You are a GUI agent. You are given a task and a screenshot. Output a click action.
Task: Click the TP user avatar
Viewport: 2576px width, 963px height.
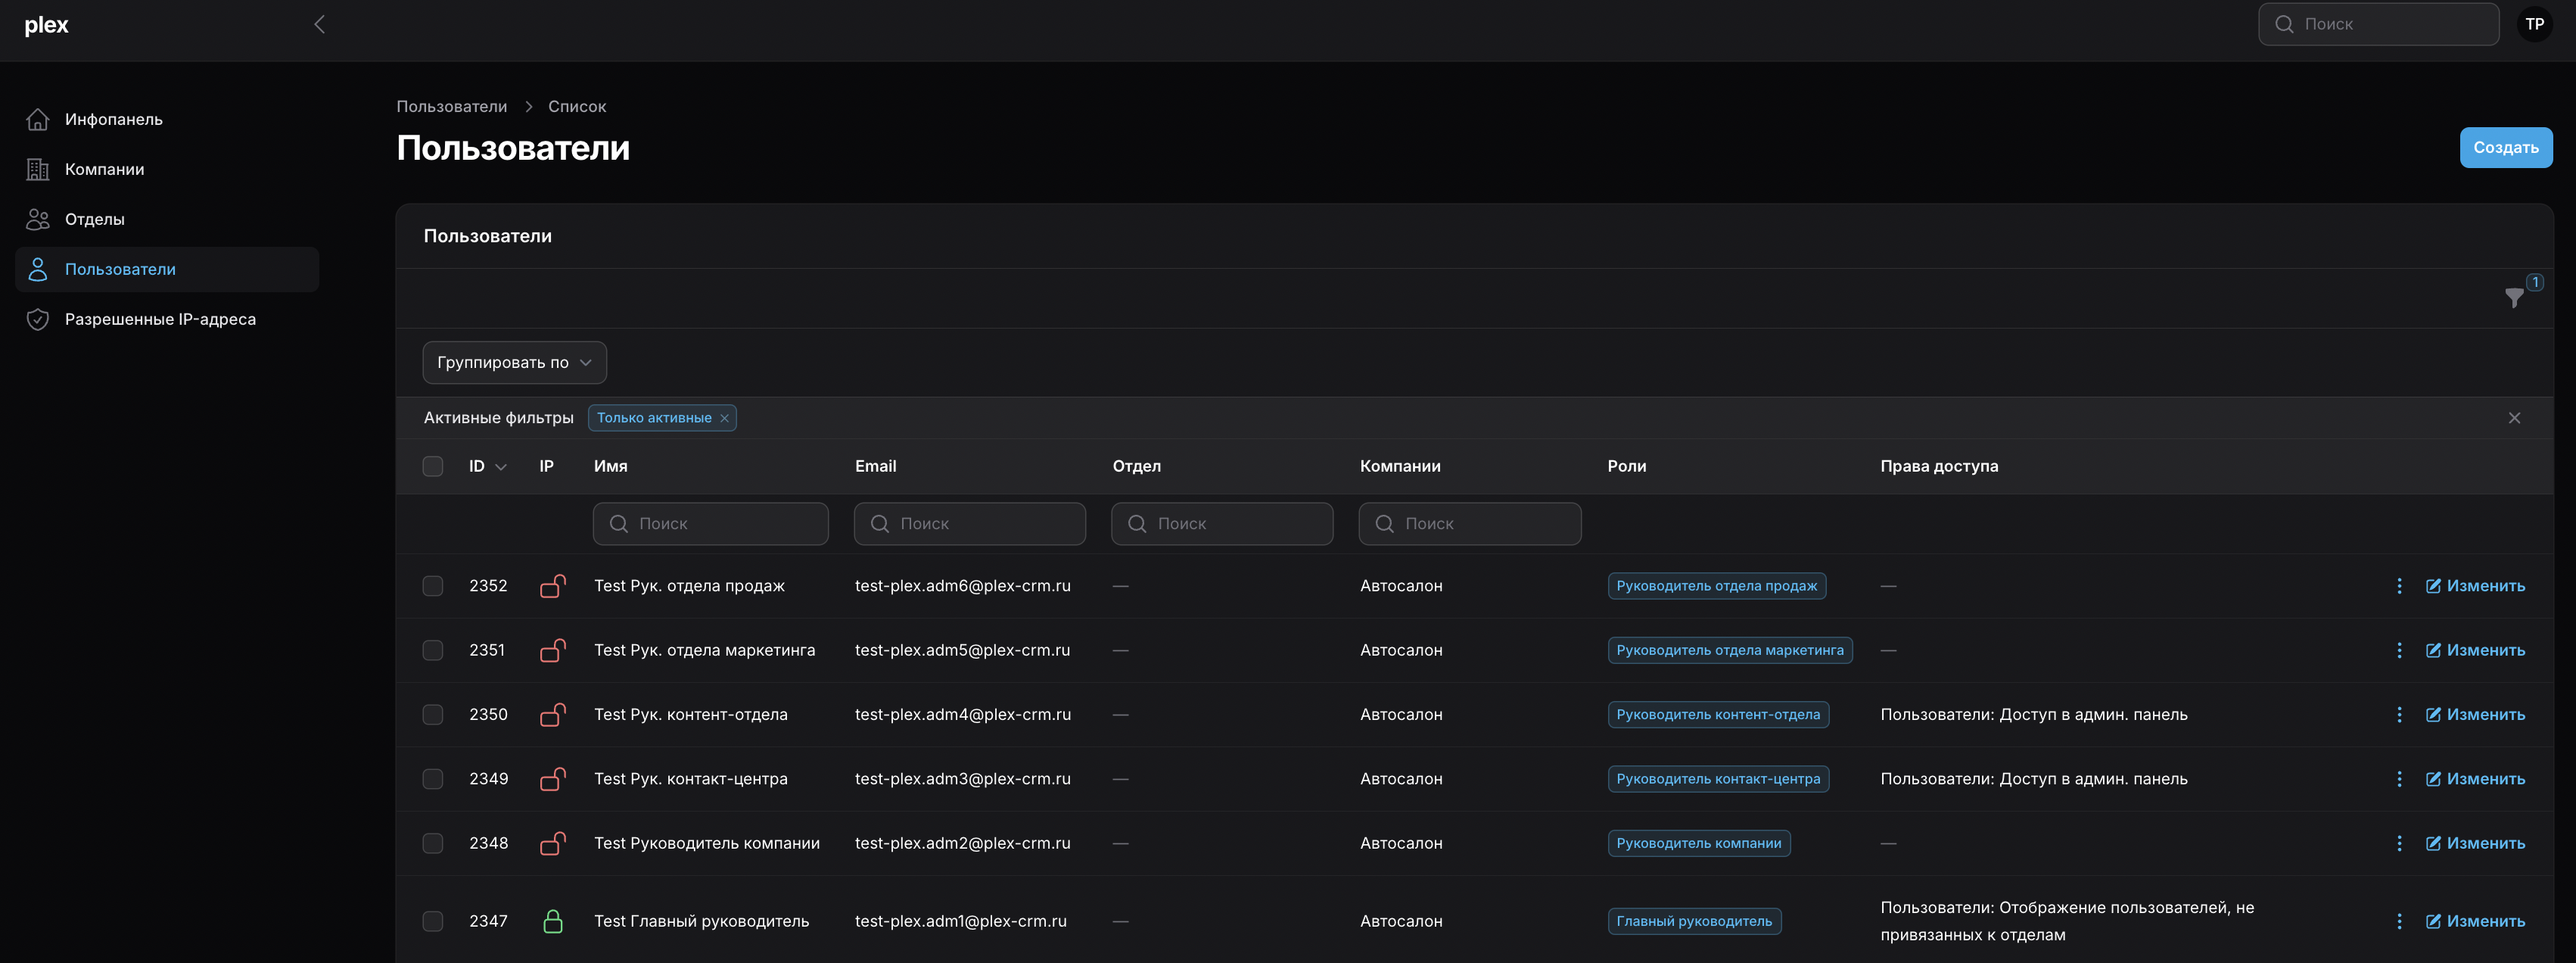(x=2534, y=24)
